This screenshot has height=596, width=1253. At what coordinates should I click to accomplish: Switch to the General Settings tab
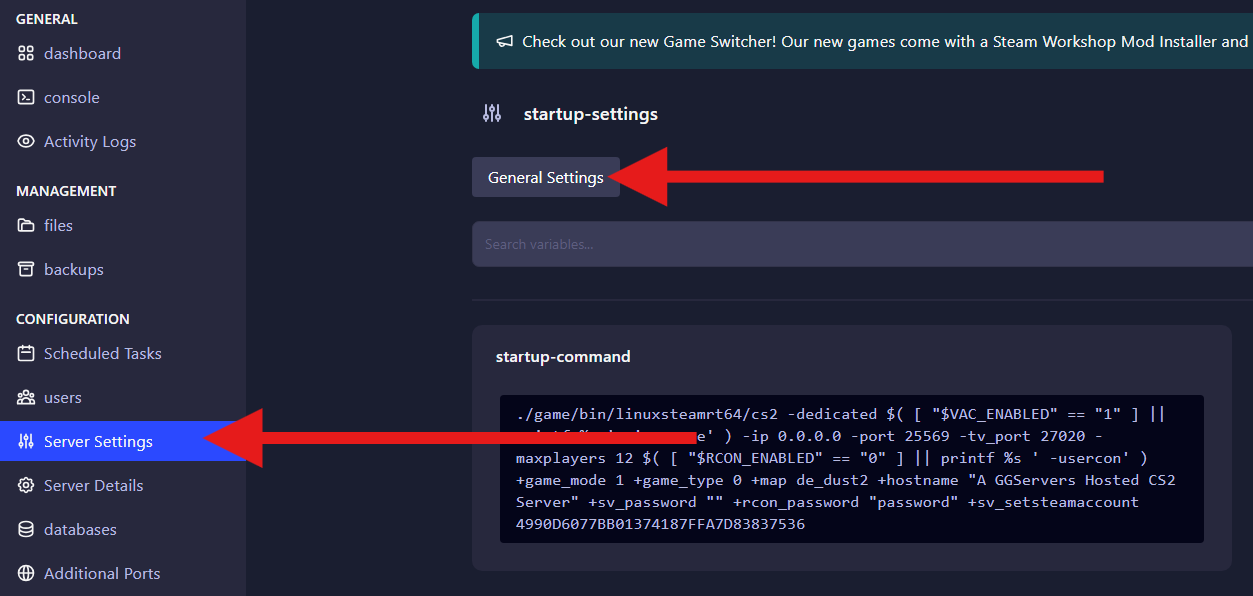545,176
